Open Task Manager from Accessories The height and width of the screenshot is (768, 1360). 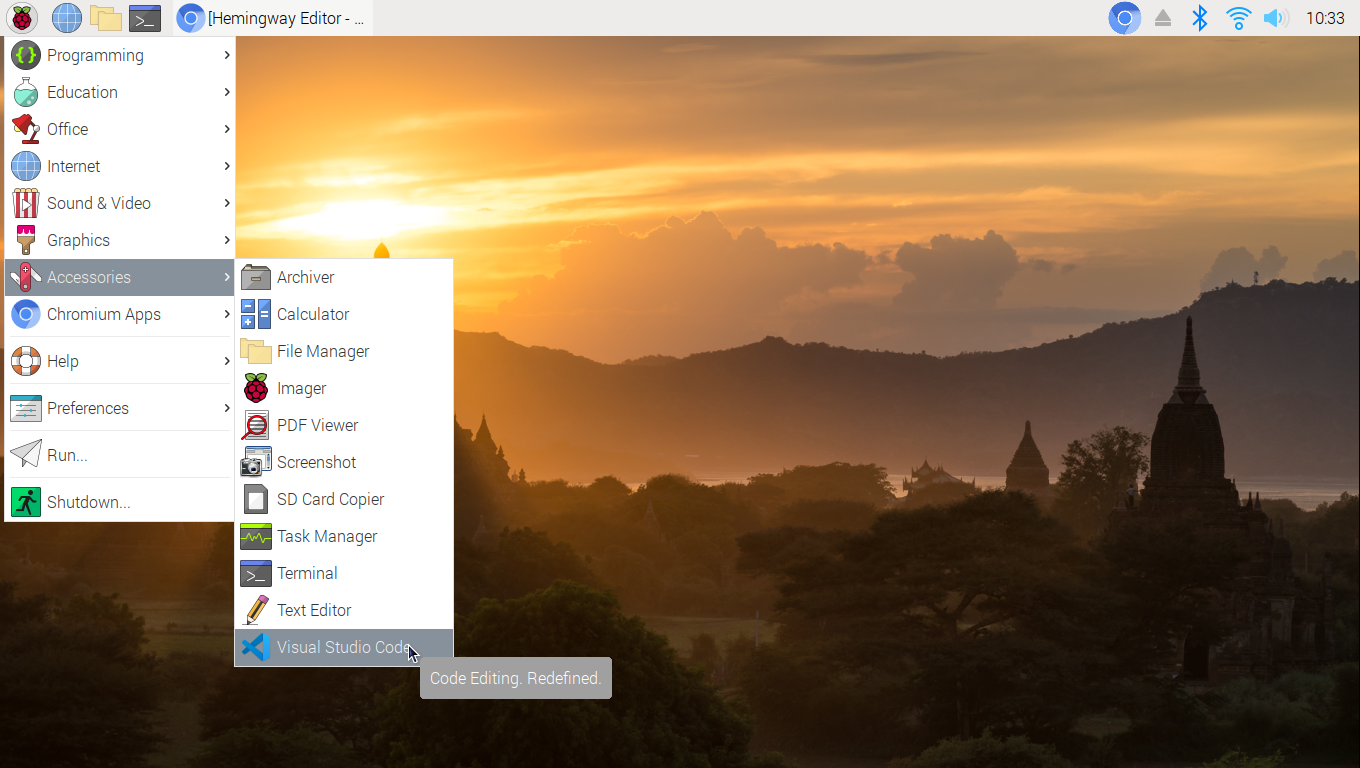click(327, 536)
